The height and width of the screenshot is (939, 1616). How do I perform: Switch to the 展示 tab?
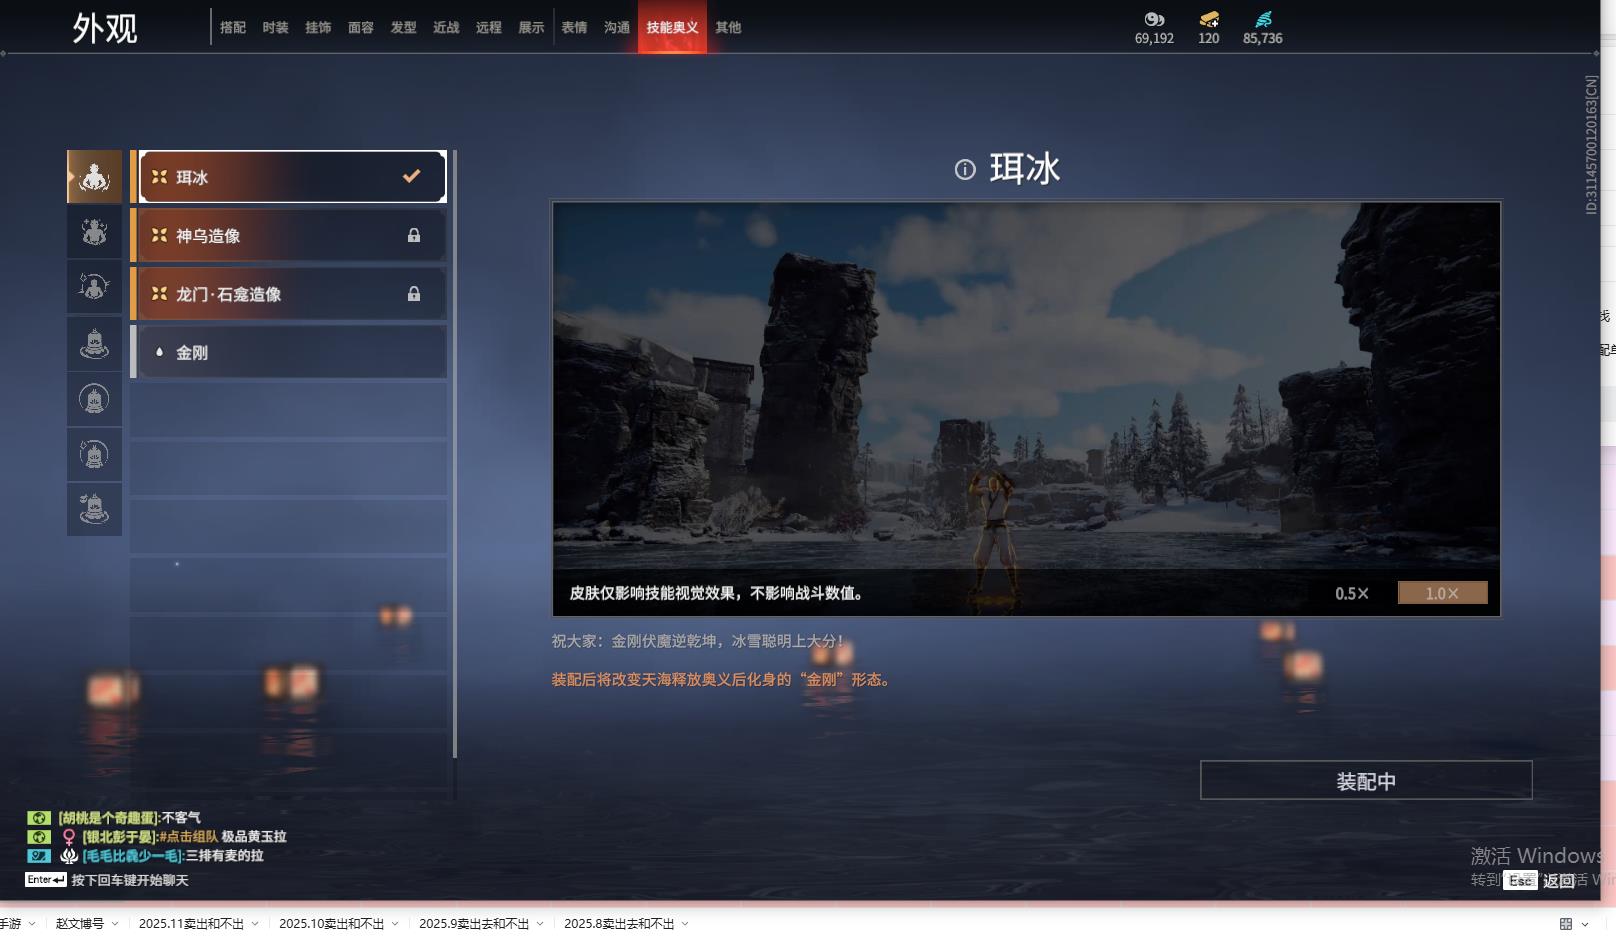pyautogui.click(x=531, y=28)
